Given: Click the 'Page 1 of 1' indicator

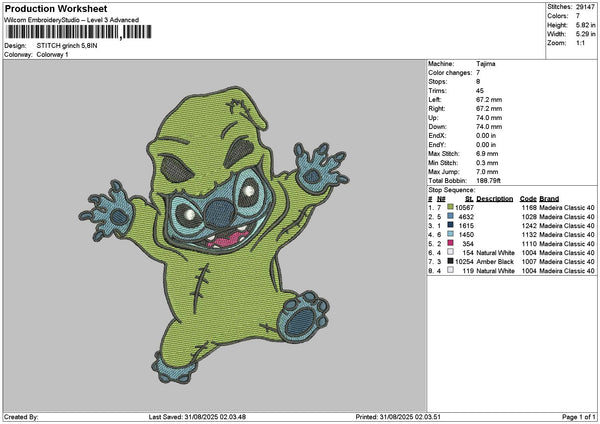Looking at the screenshot, I should coord(579,417).
